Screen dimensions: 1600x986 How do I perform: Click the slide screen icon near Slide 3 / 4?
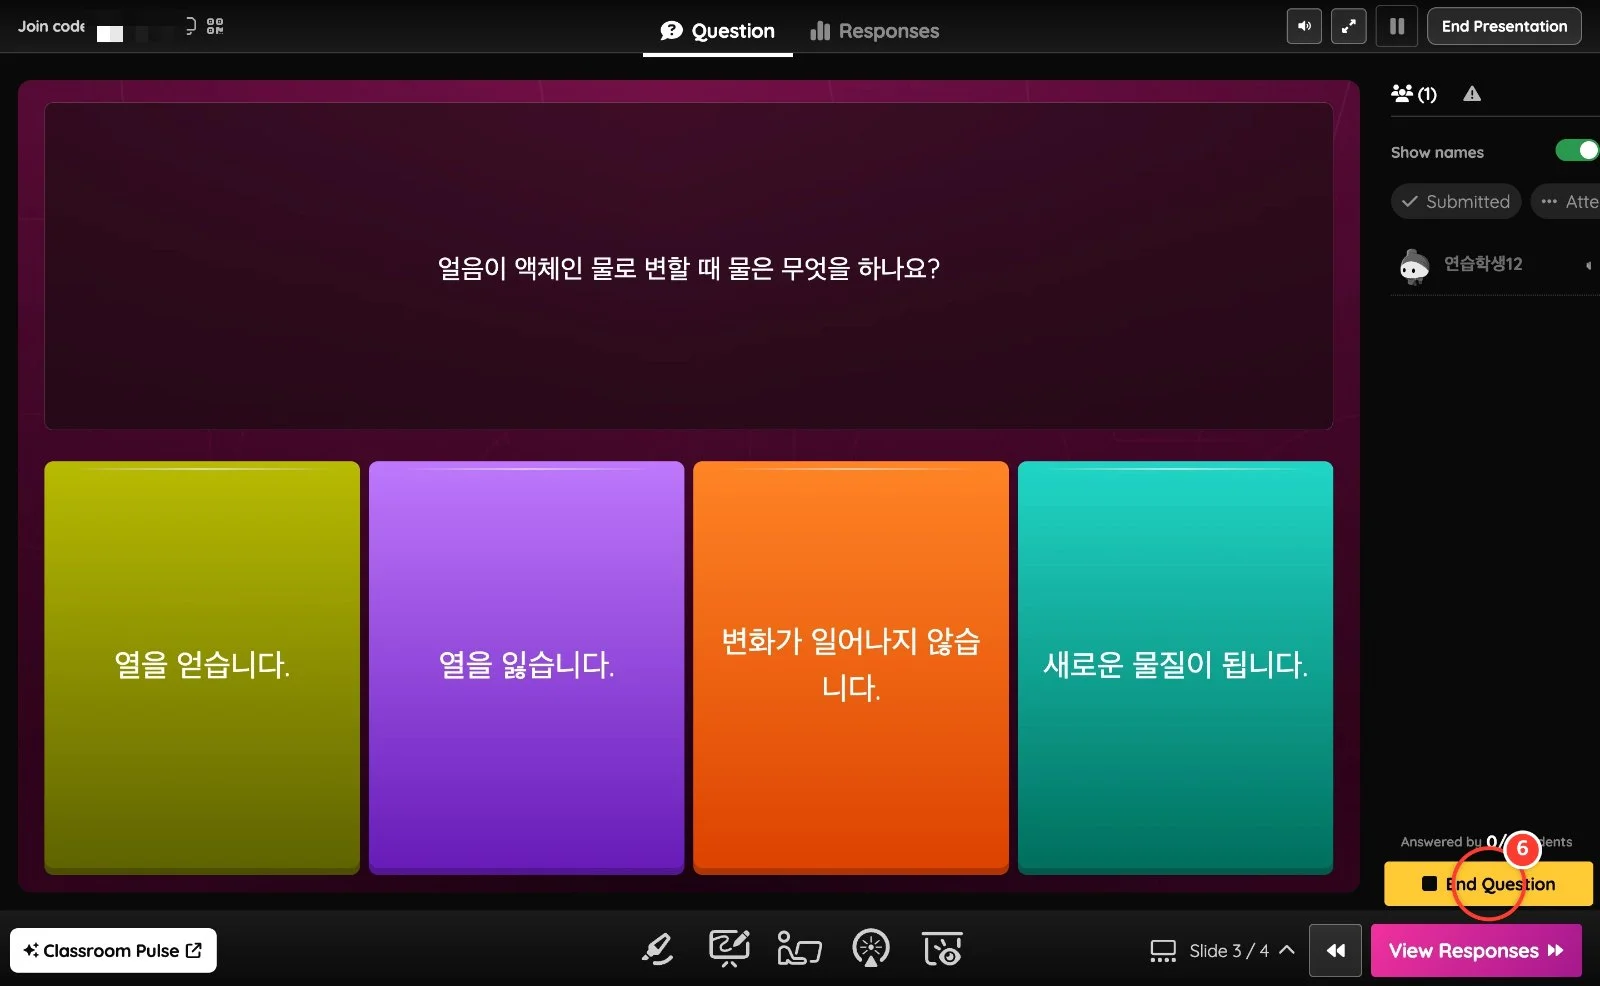click(x=1163, y=950)
